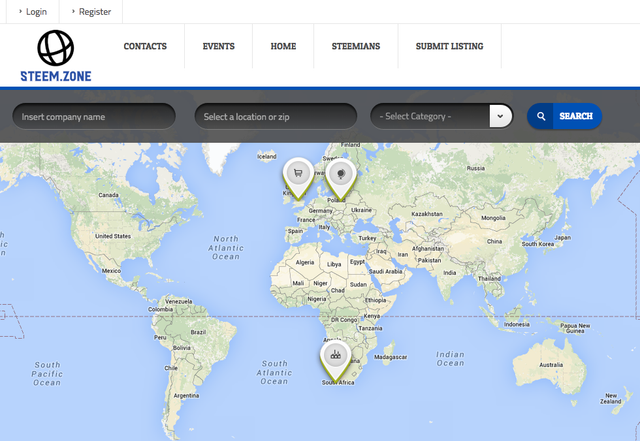This screenshot has height=441, width=640.
Task: Click the shopping cart map marker over the UK
Action: tap(298, 178)
